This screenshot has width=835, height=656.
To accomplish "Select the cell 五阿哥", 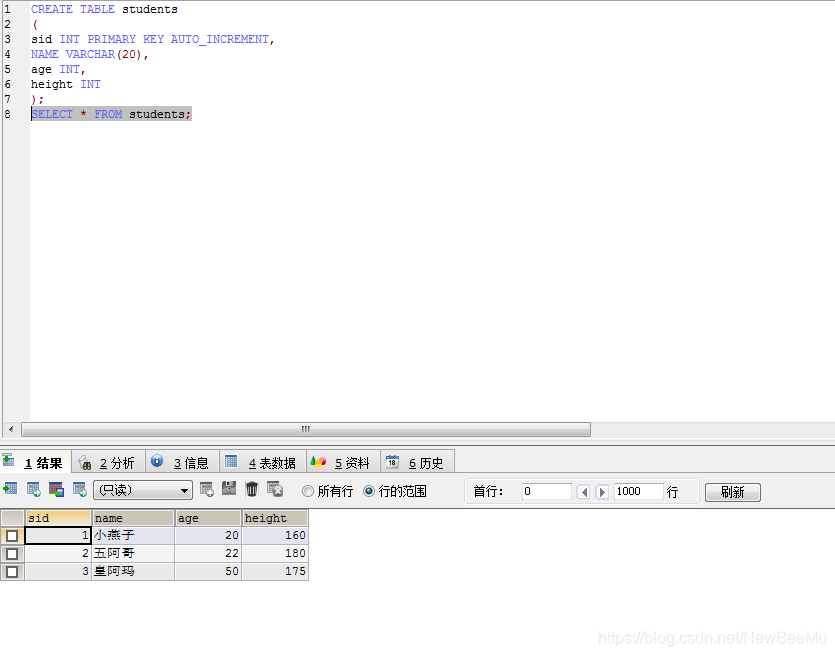I will pos(133,554).
